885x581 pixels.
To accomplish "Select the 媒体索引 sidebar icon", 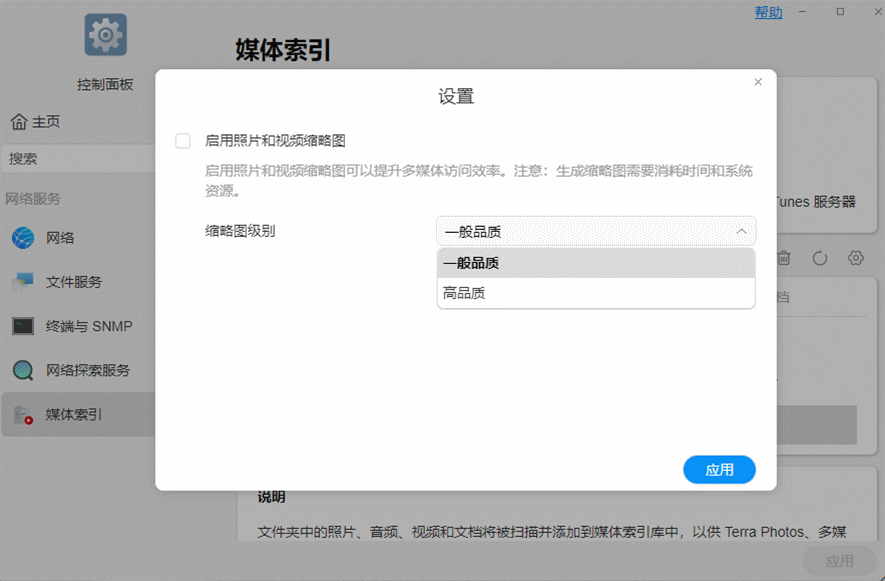I will point(22,414).
